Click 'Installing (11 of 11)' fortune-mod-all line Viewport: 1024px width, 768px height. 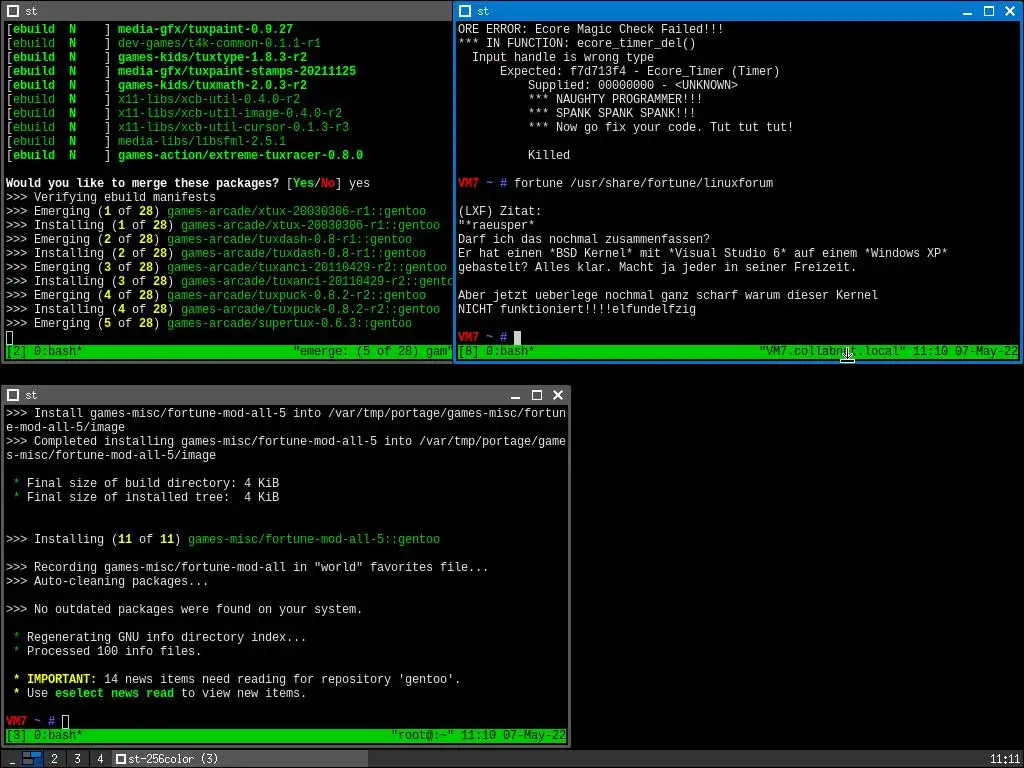coord(223,539)
